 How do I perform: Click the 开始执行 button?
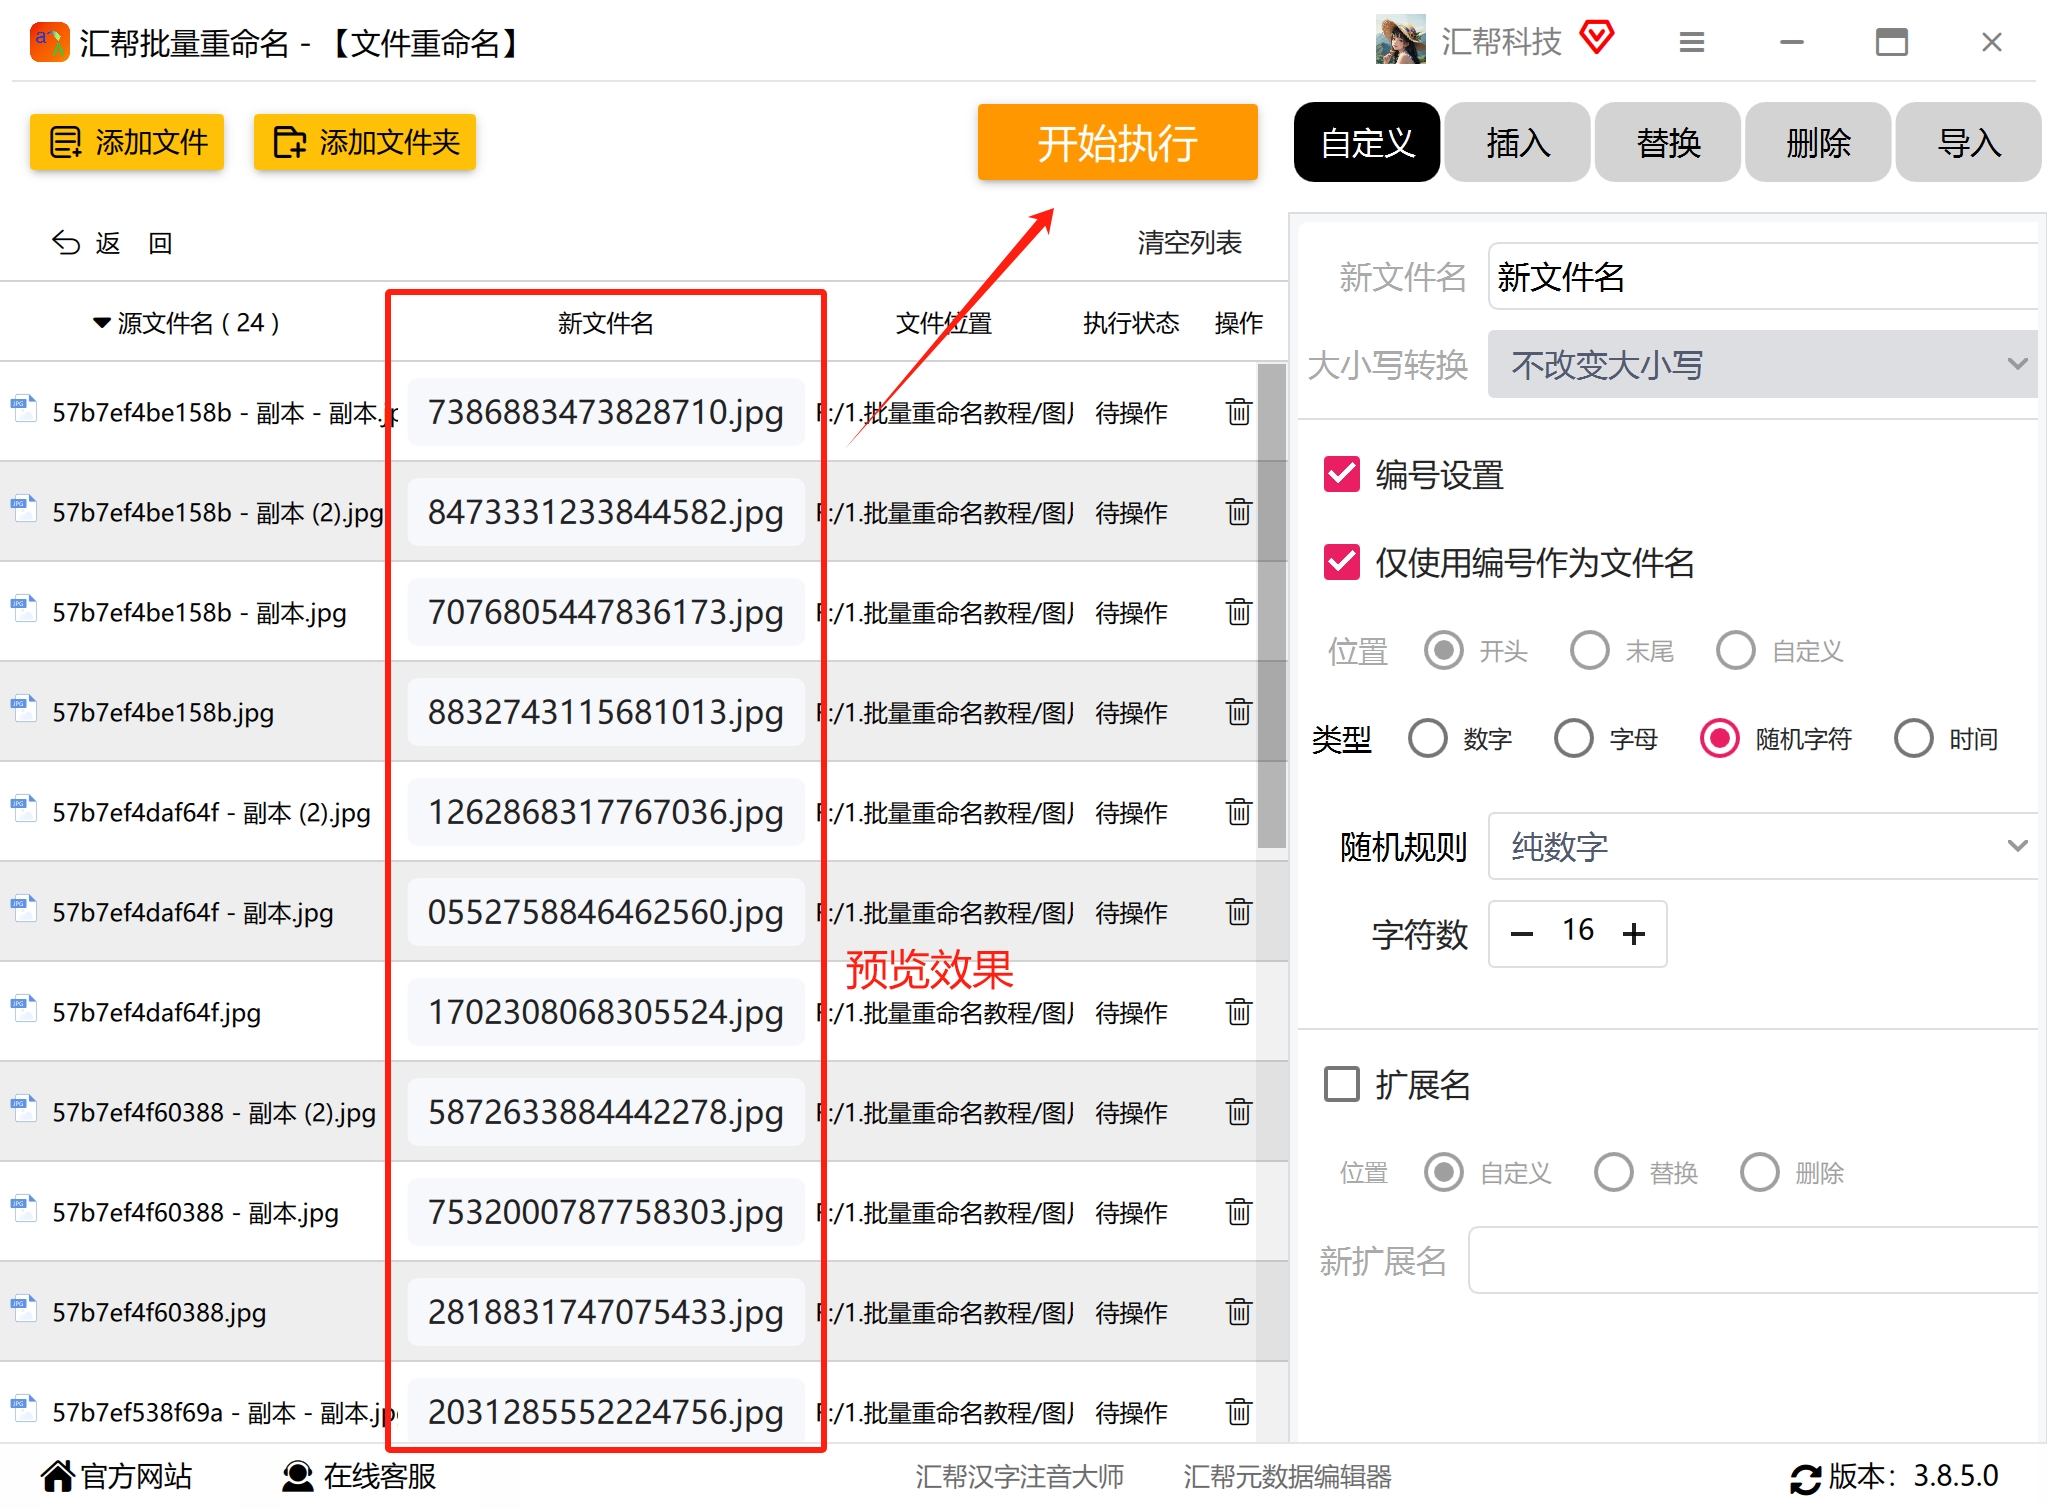(1117, 143)
